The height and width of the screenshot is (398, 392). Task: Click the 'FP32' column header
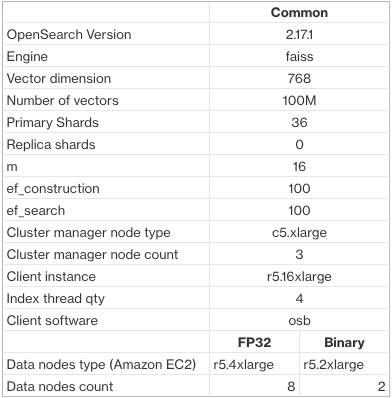click(254, 342)
